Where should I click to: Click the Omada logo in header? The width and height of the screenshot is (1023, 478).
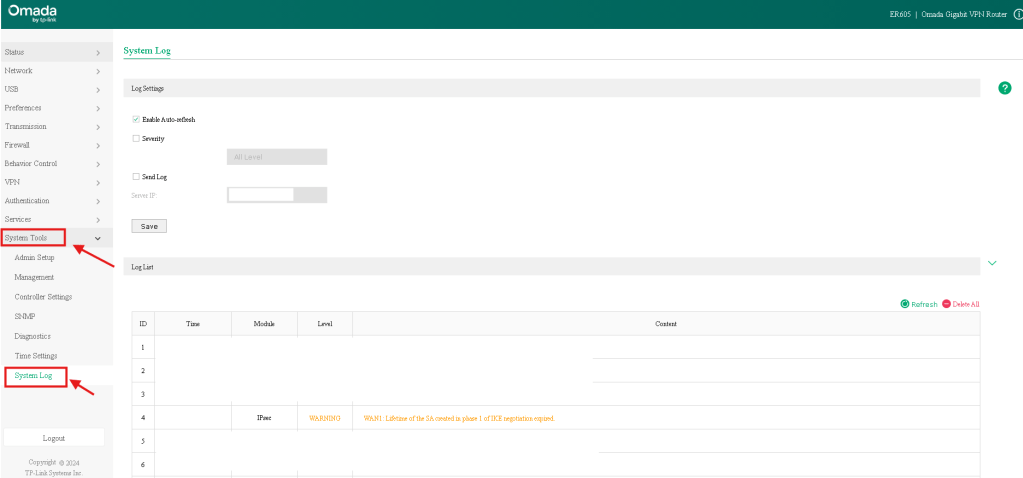pos(30,15)
